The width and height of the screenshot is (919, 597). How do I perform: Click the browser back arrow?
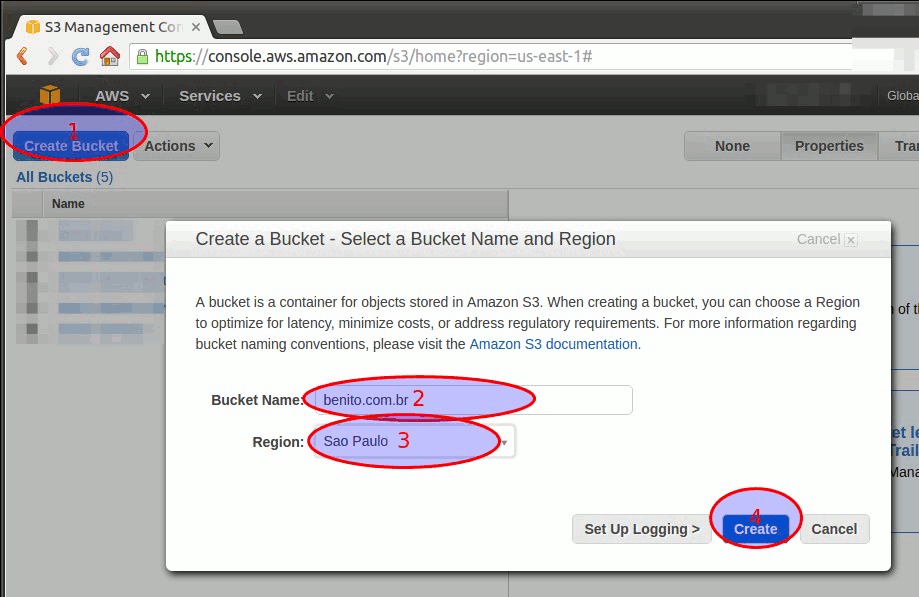click(x=22, y=56)
